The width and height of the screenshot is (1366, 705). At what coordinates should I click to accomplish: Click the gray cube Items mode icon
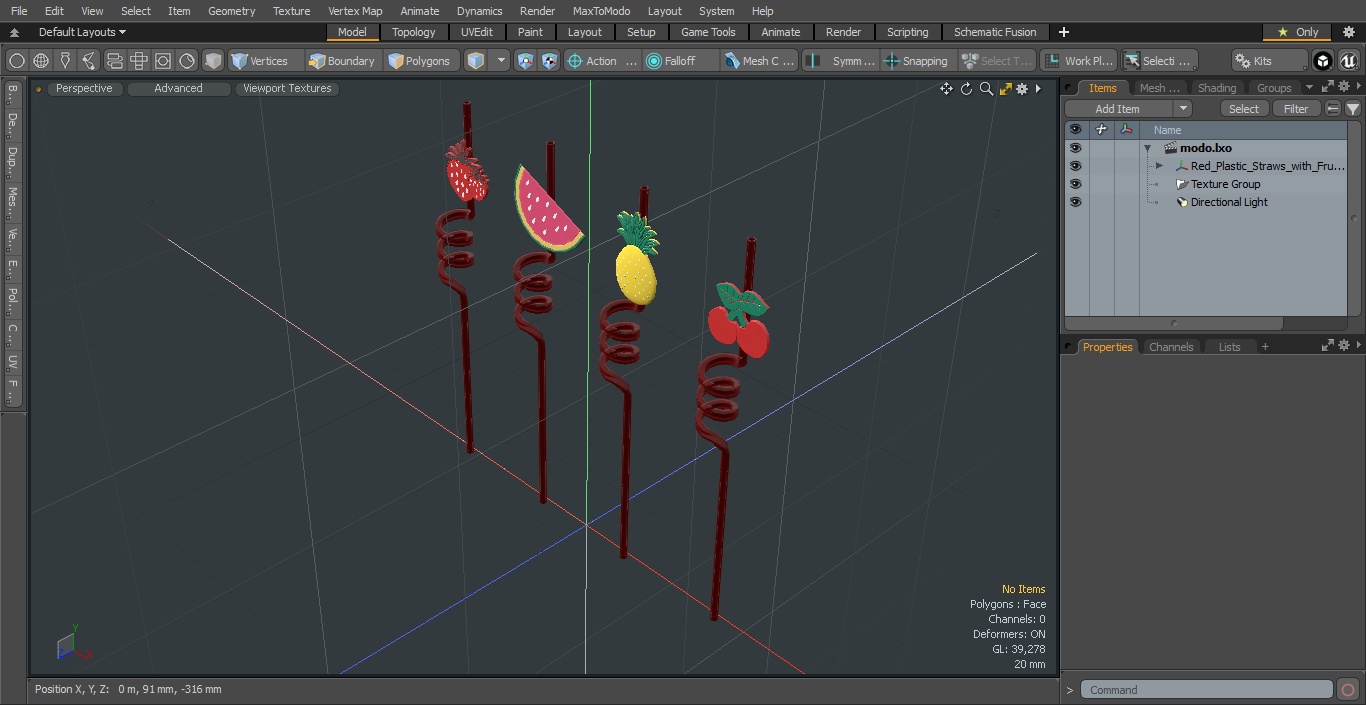coord(213,61)
